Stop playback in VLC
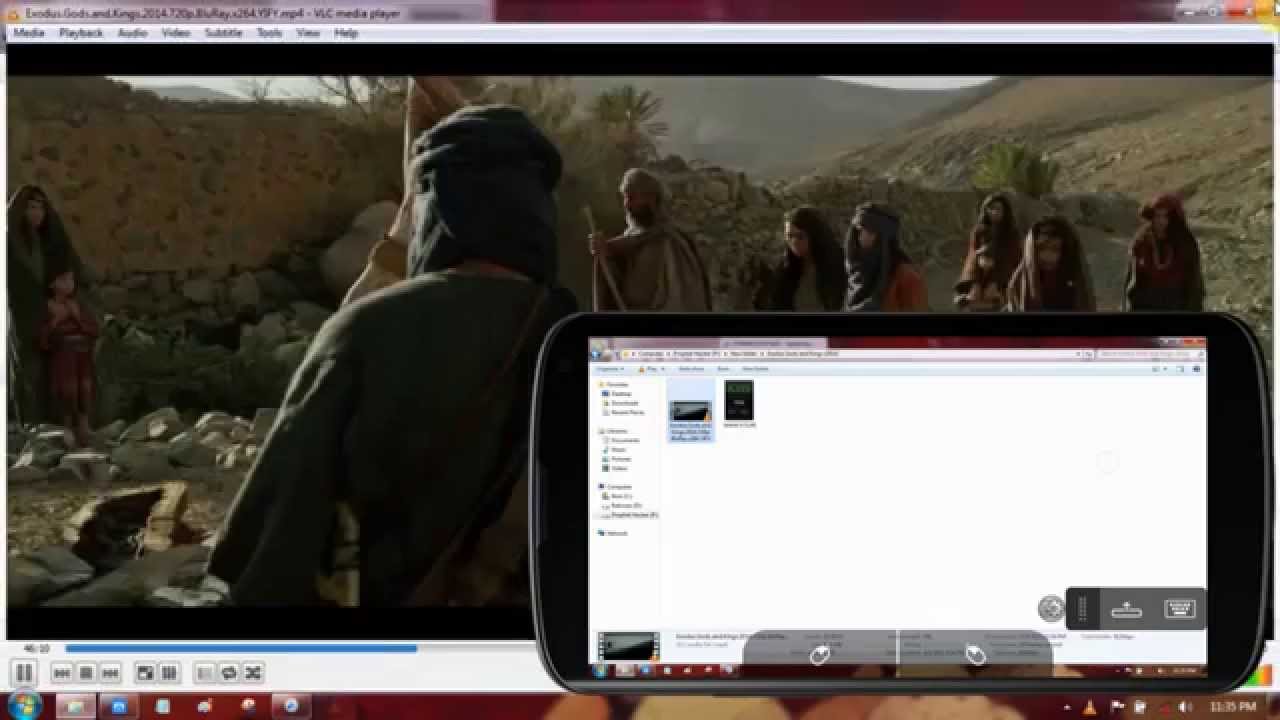Image resolution: width=1280 pixels, height=720 pixels. coord(86,673)
